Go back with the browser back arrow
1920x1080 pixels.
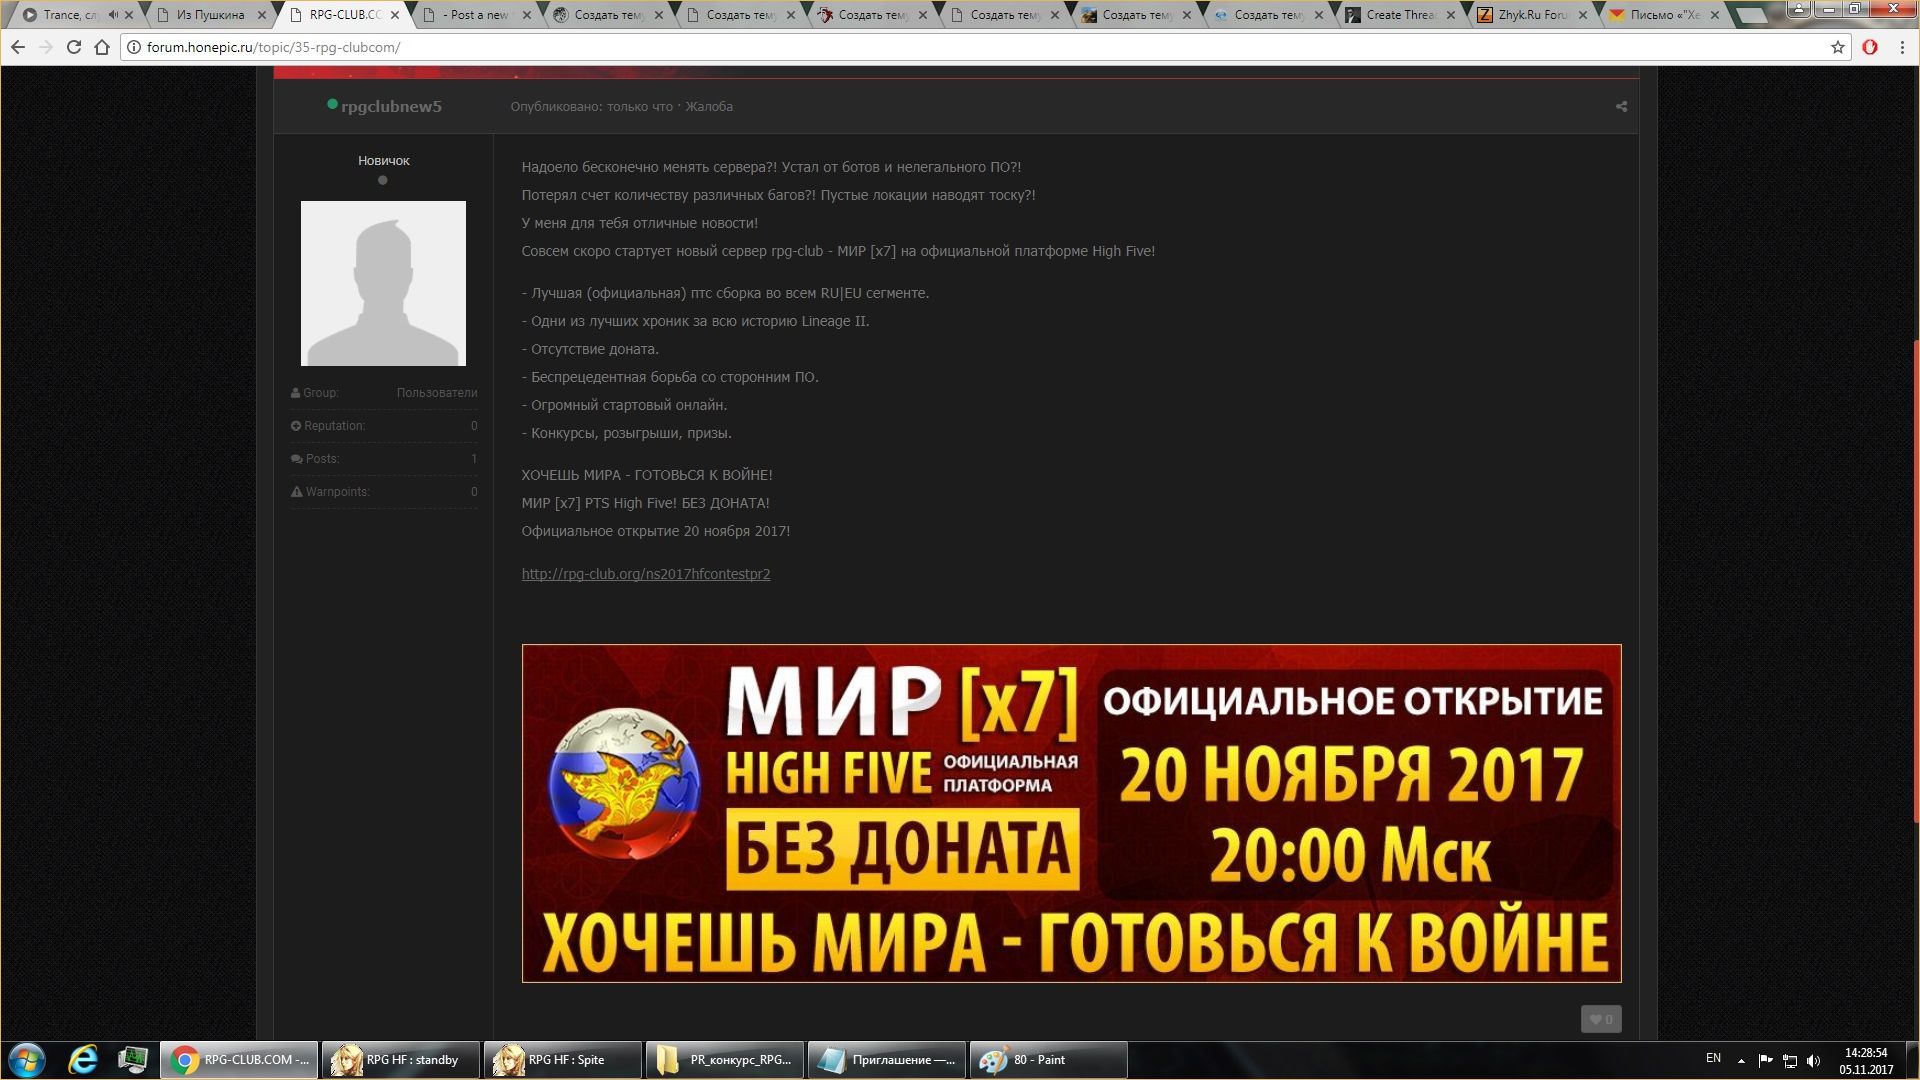pyautogui.click(x=18, y=47)
